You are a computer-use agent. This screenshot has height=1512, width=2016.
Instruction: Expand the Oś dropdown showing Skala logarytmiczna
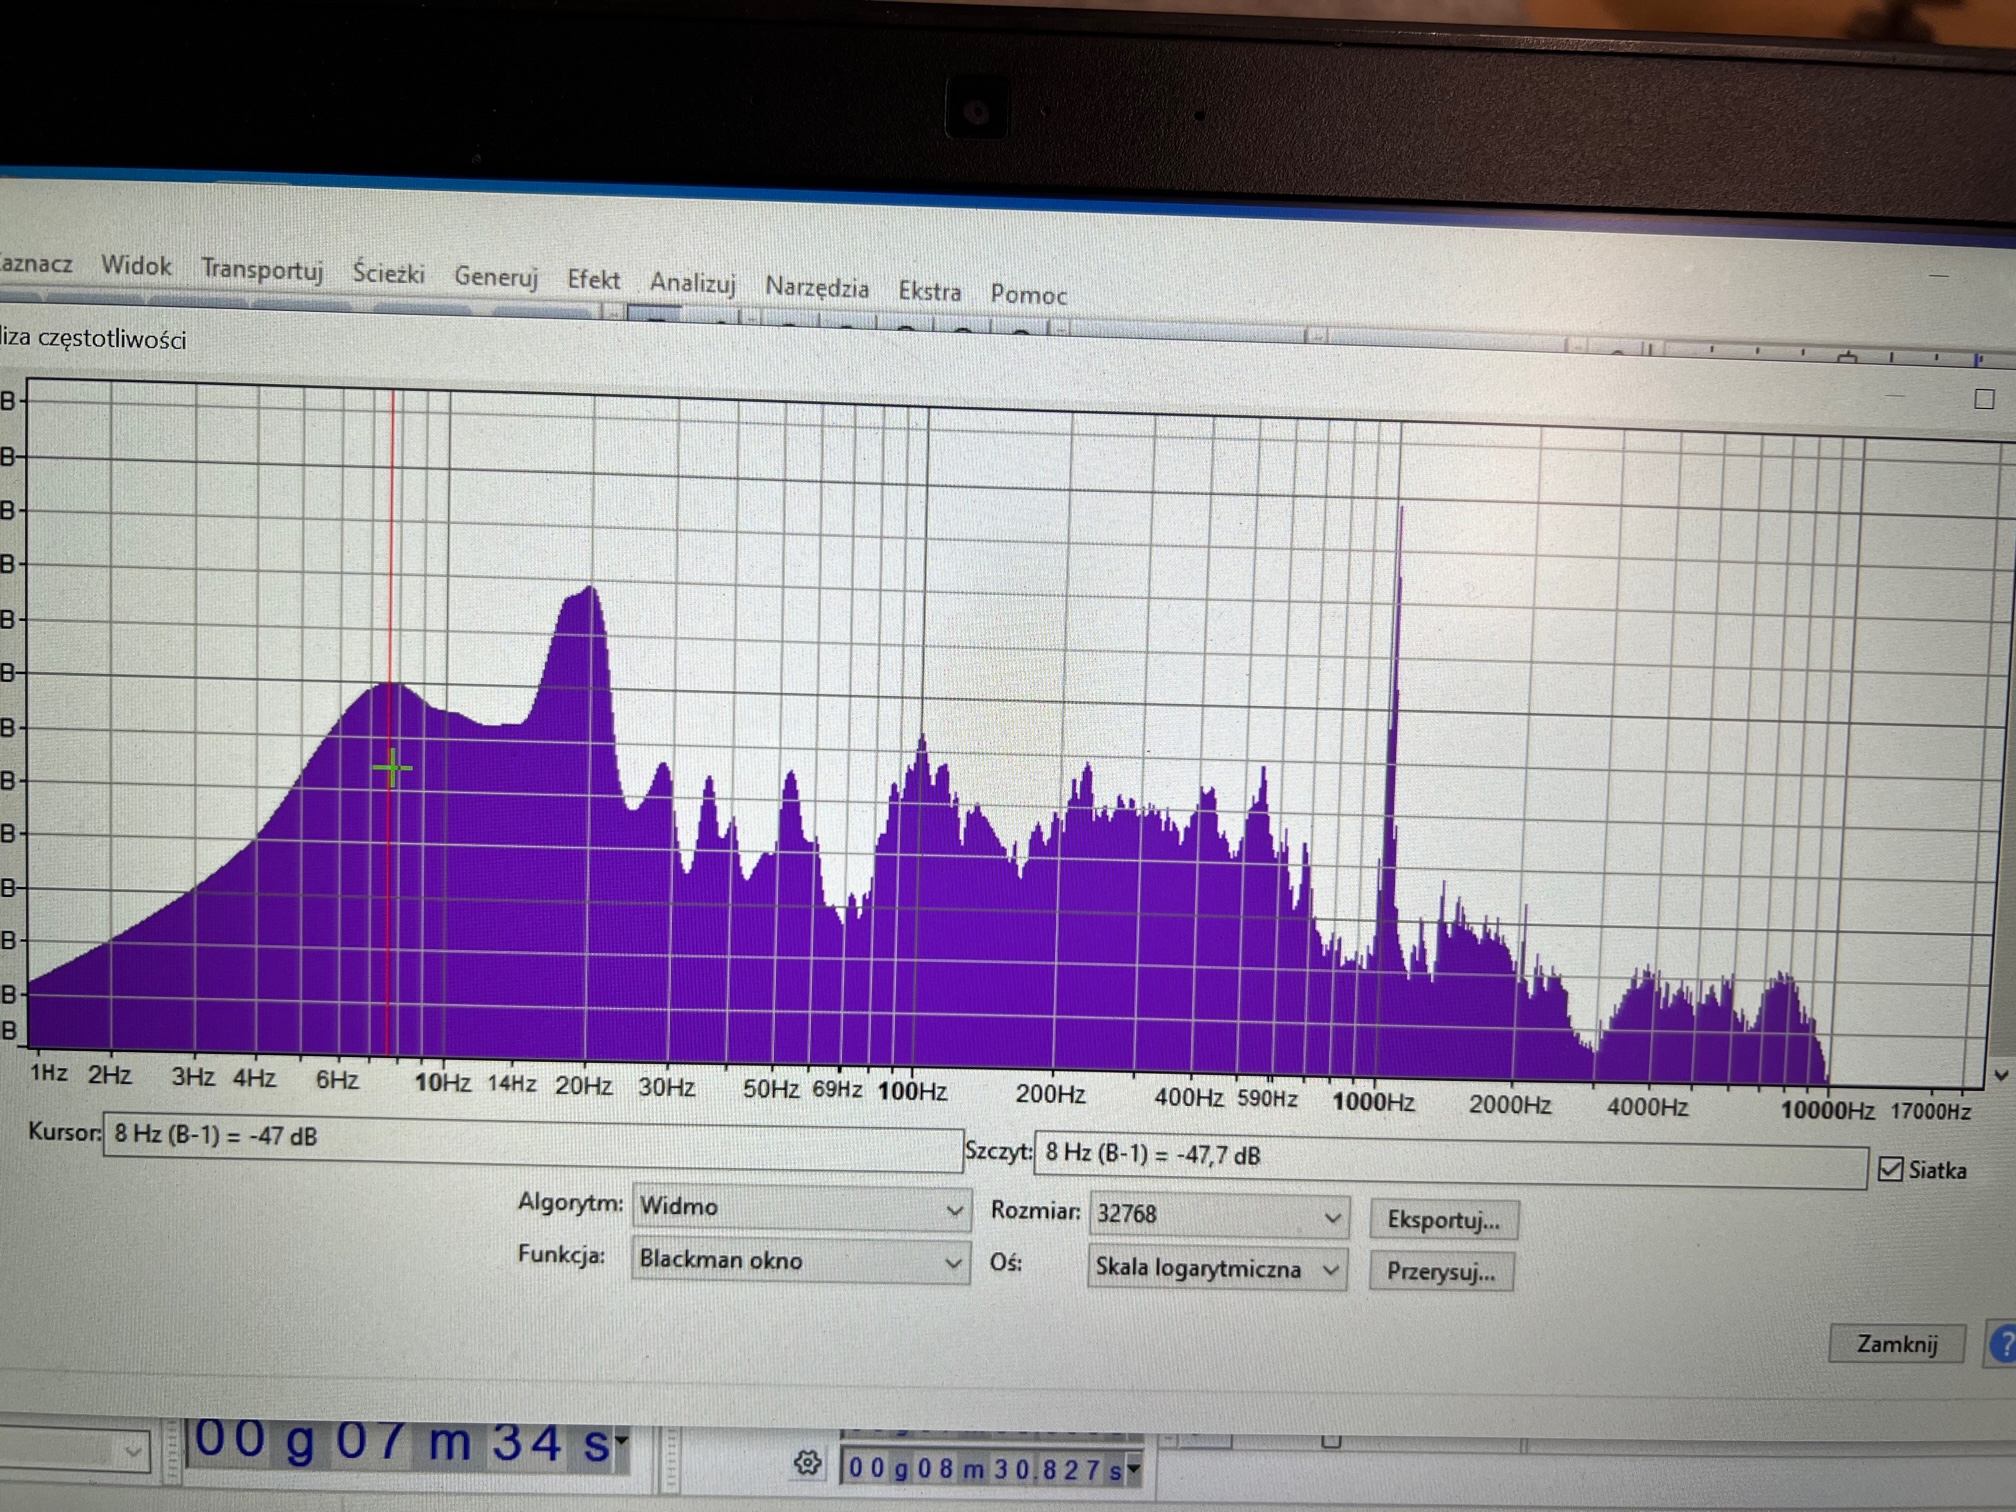pyautogui.click(x=1216, y=1269)
